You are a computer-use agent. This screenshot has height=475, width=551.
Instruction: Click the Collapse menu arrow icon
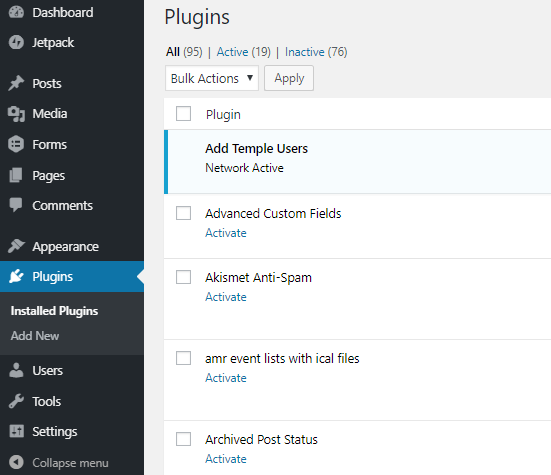16,462
